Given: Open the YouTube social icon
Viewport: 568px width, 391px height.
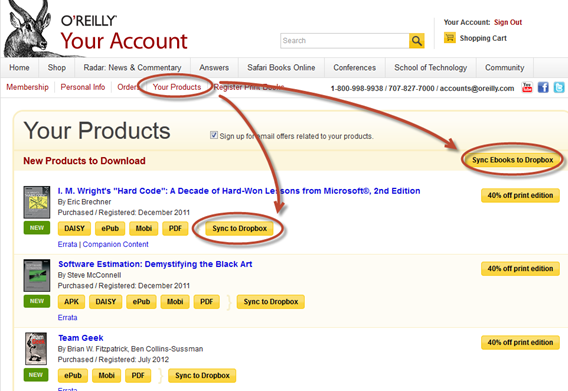Looking at the screenshot, I should pos(527,87).
